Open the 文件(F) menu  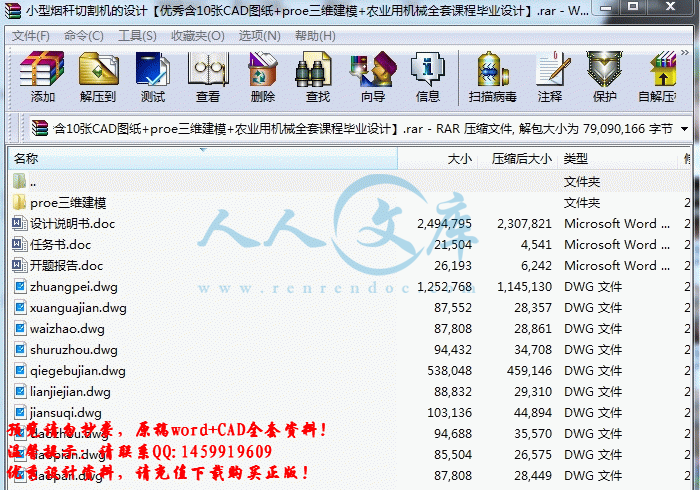click(30, 36)
